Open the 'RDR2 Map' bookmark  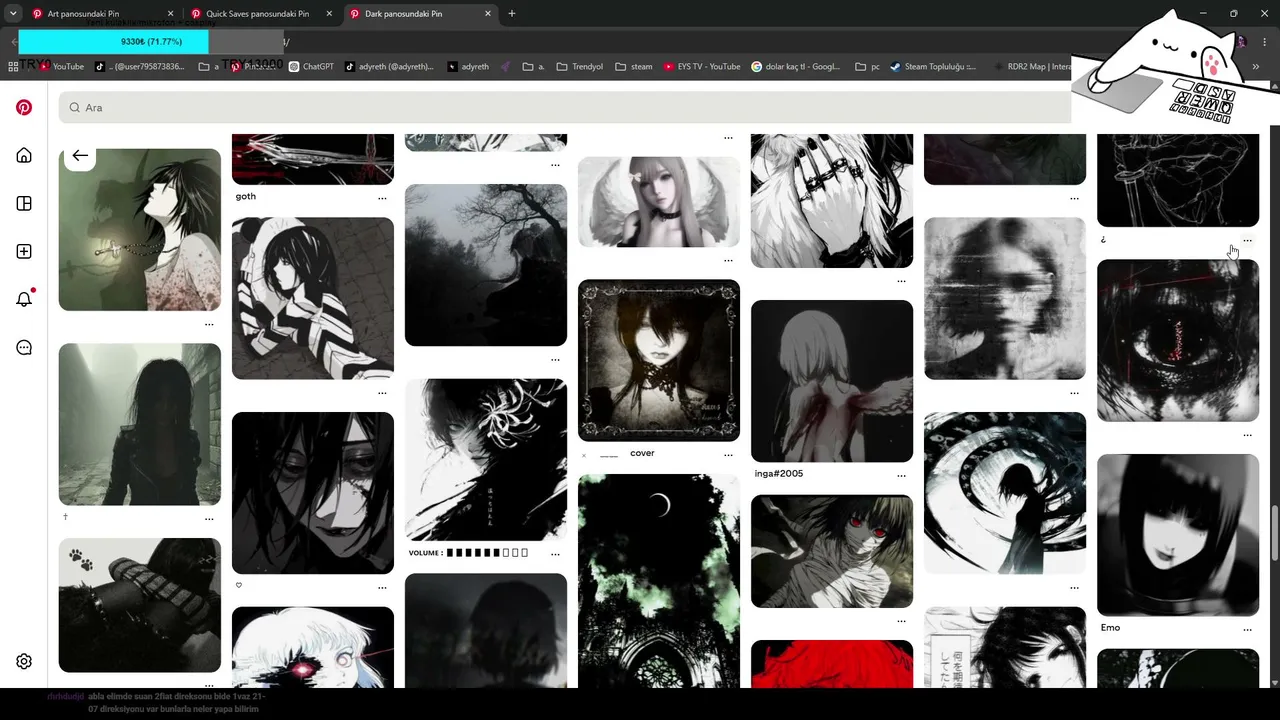pos(1031,67)
